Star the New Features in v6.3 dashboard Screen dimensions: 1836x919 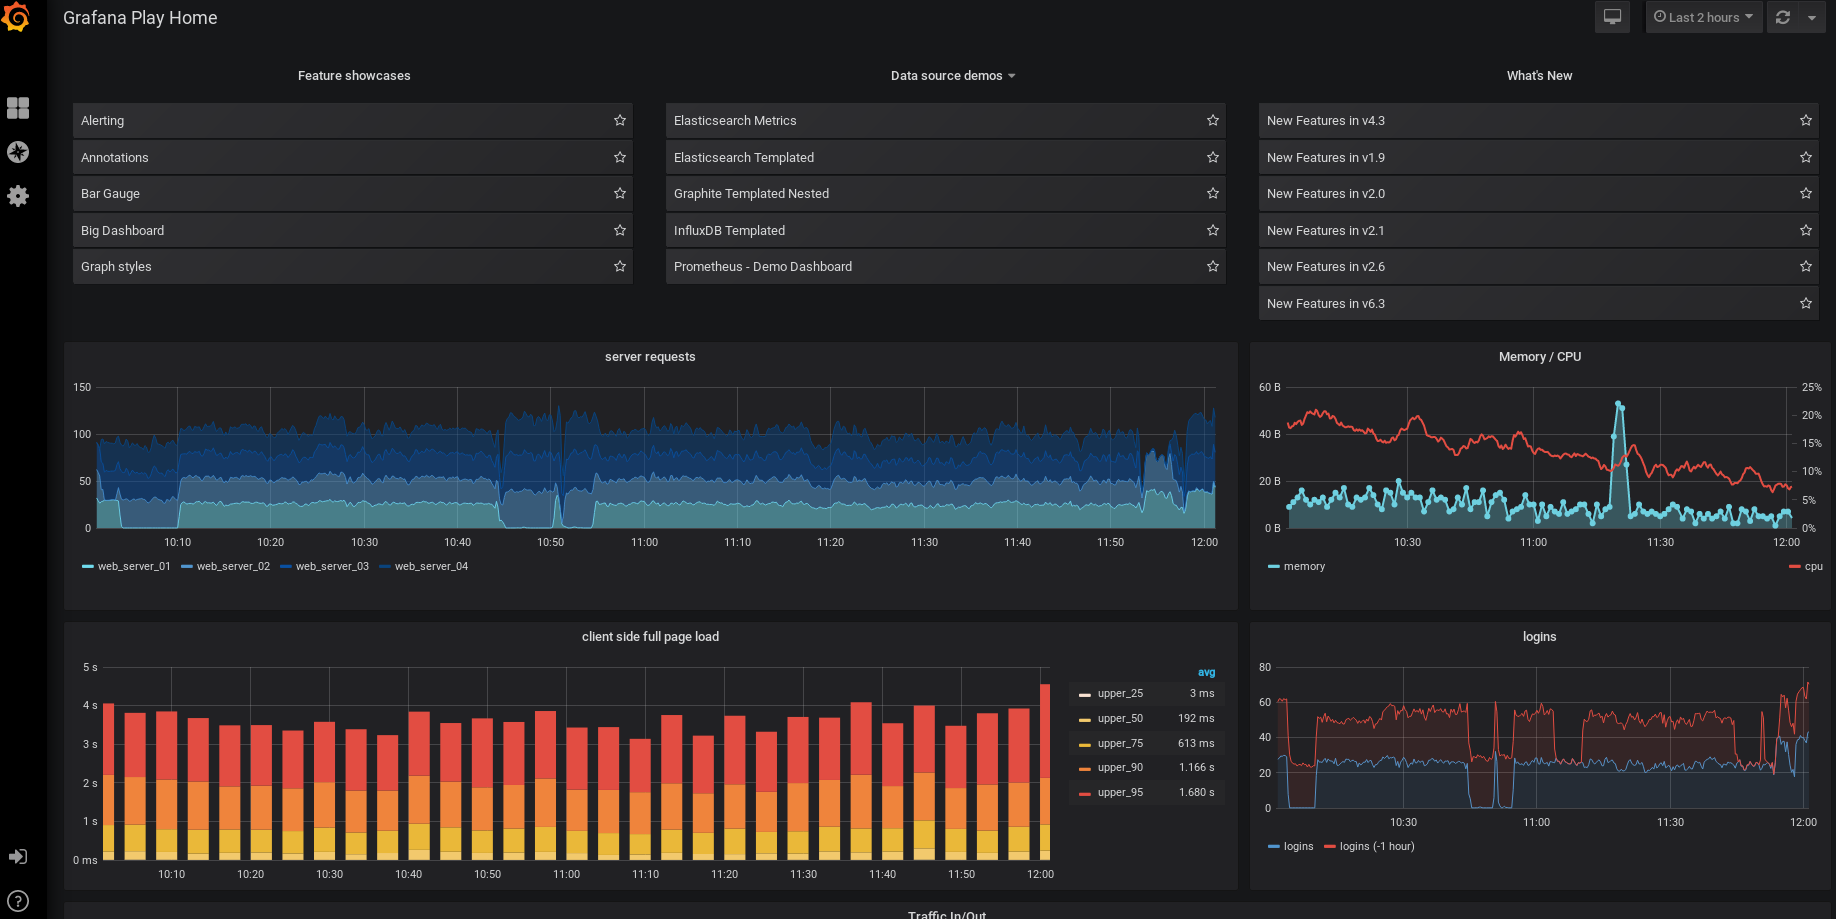[1806, 304]
